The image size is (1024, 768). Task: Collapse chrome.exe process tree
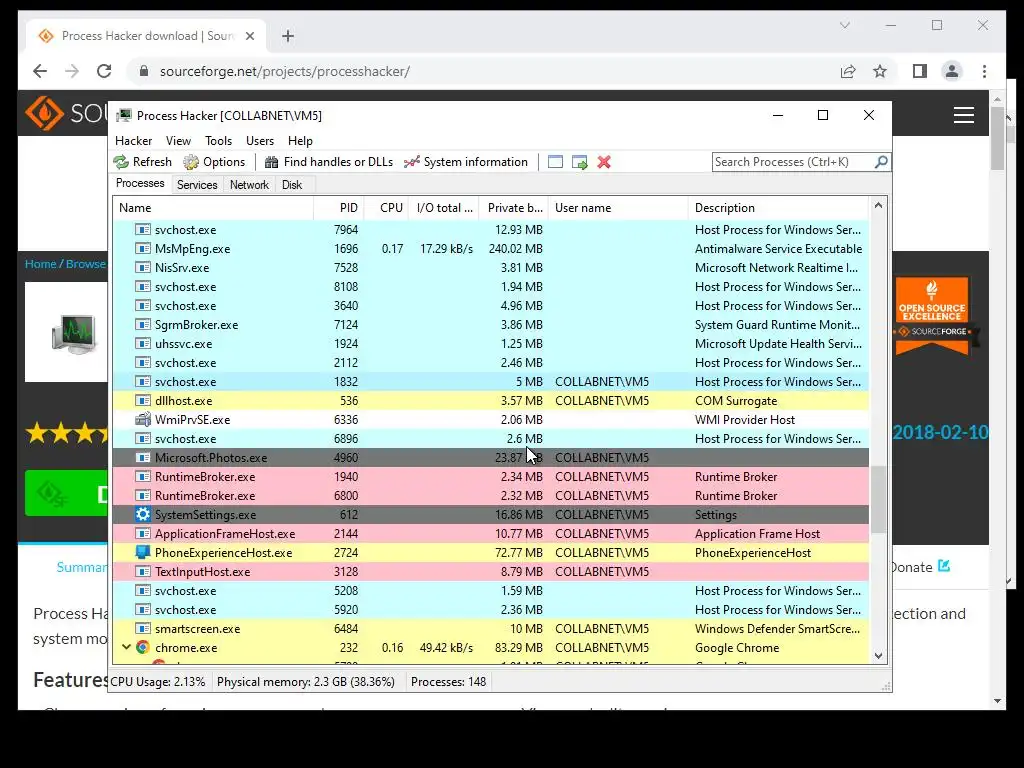pos(126,647)
